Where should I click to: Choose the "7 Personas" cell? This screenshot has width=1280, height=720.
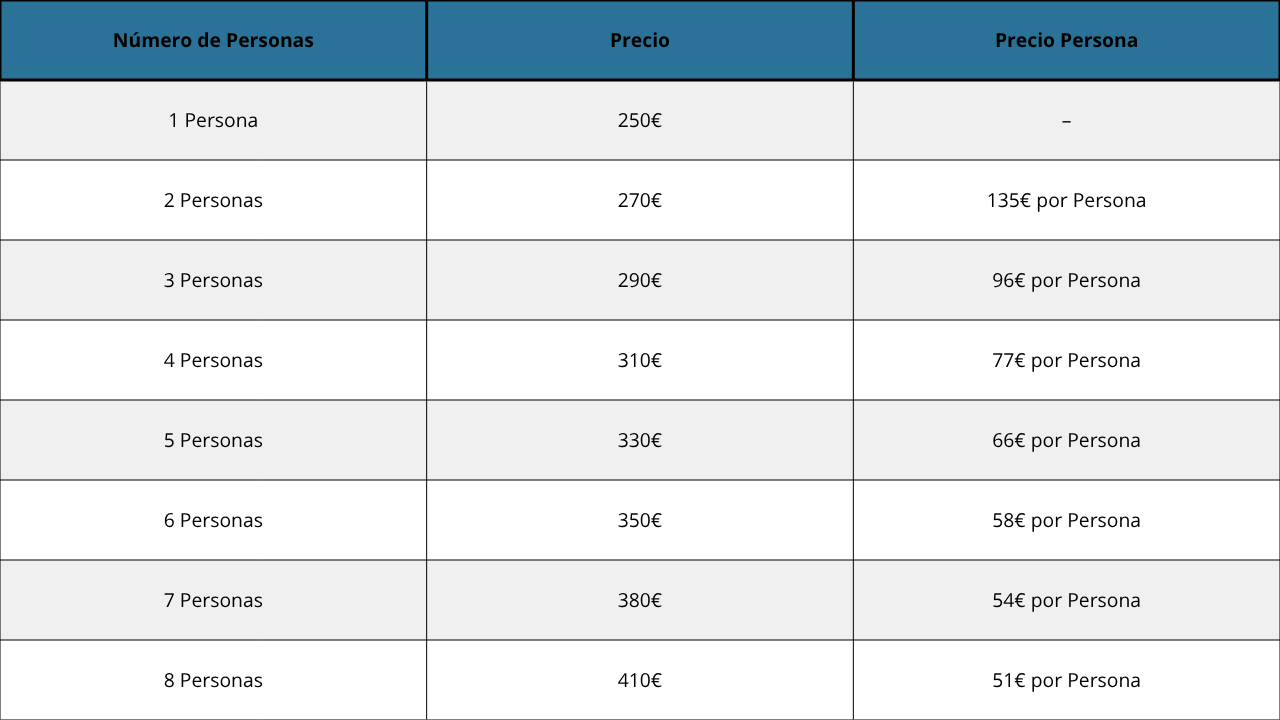tap(213, 601)
